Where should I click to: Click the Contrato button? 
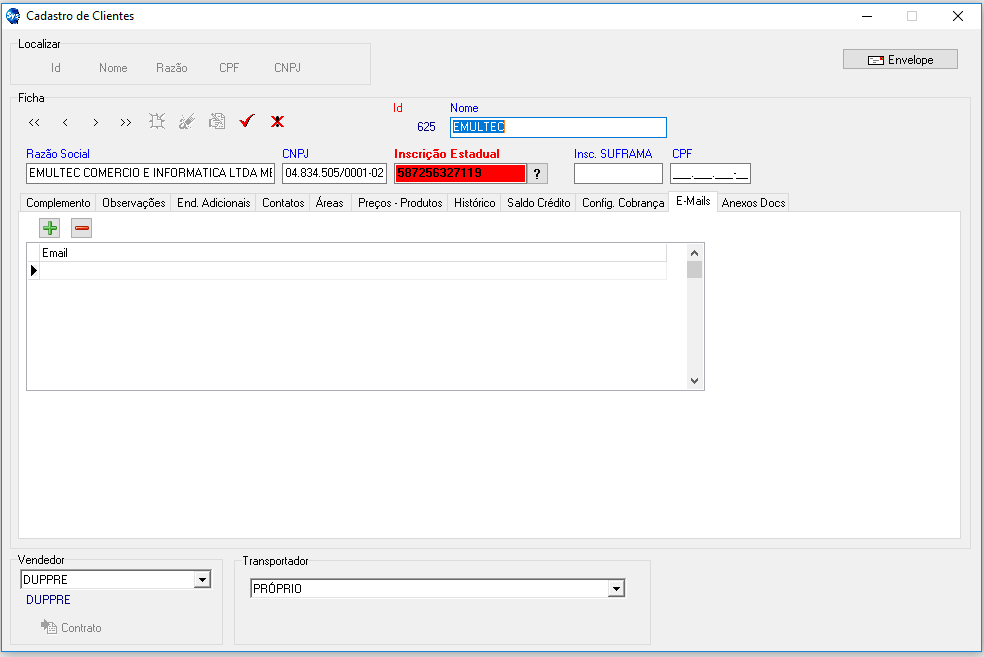point(72,627)
